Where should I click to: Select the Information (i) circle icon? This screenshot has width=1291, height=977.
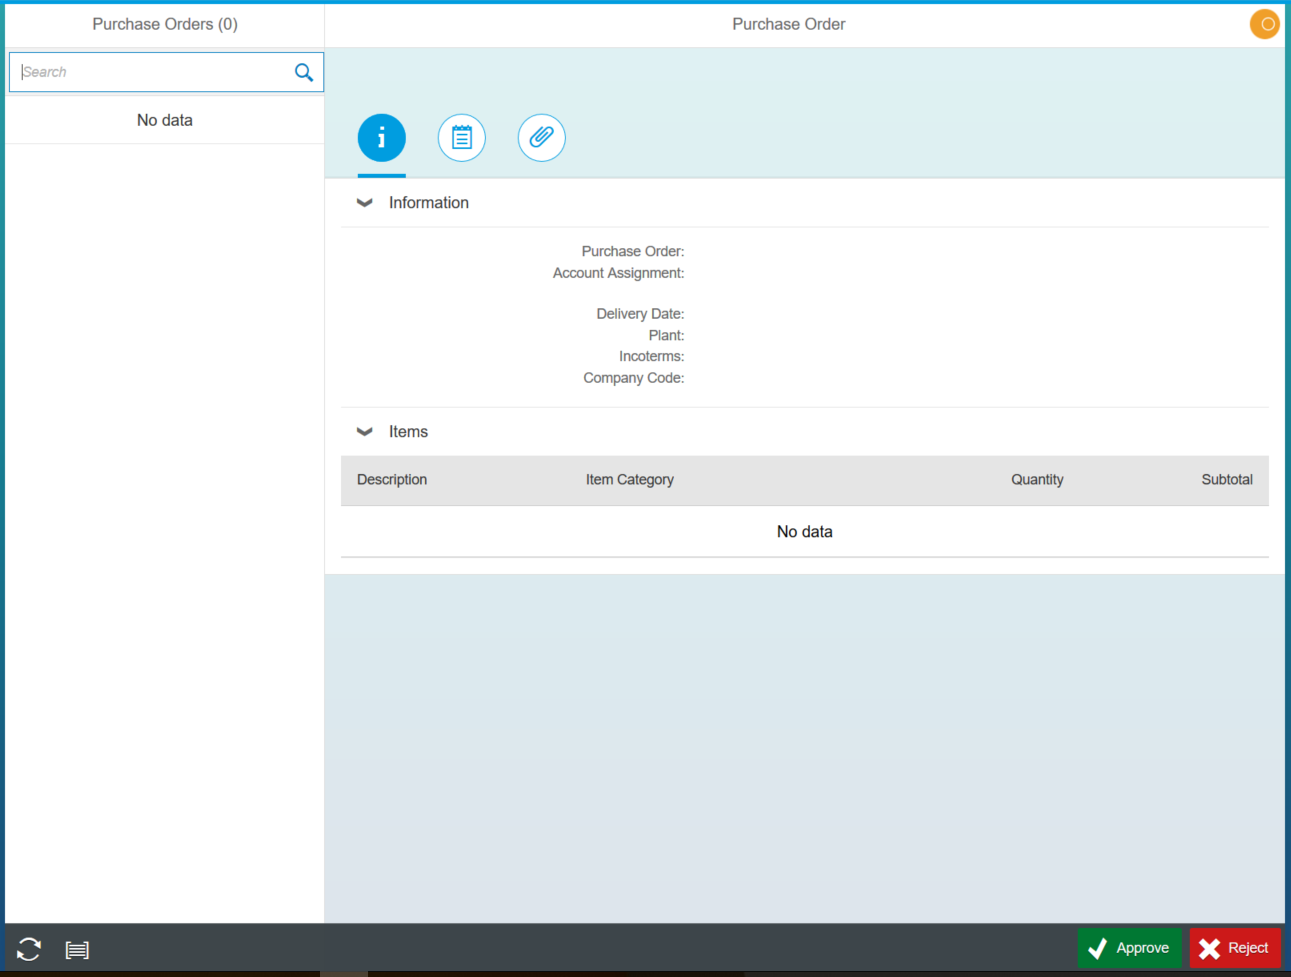coord(381,137)
